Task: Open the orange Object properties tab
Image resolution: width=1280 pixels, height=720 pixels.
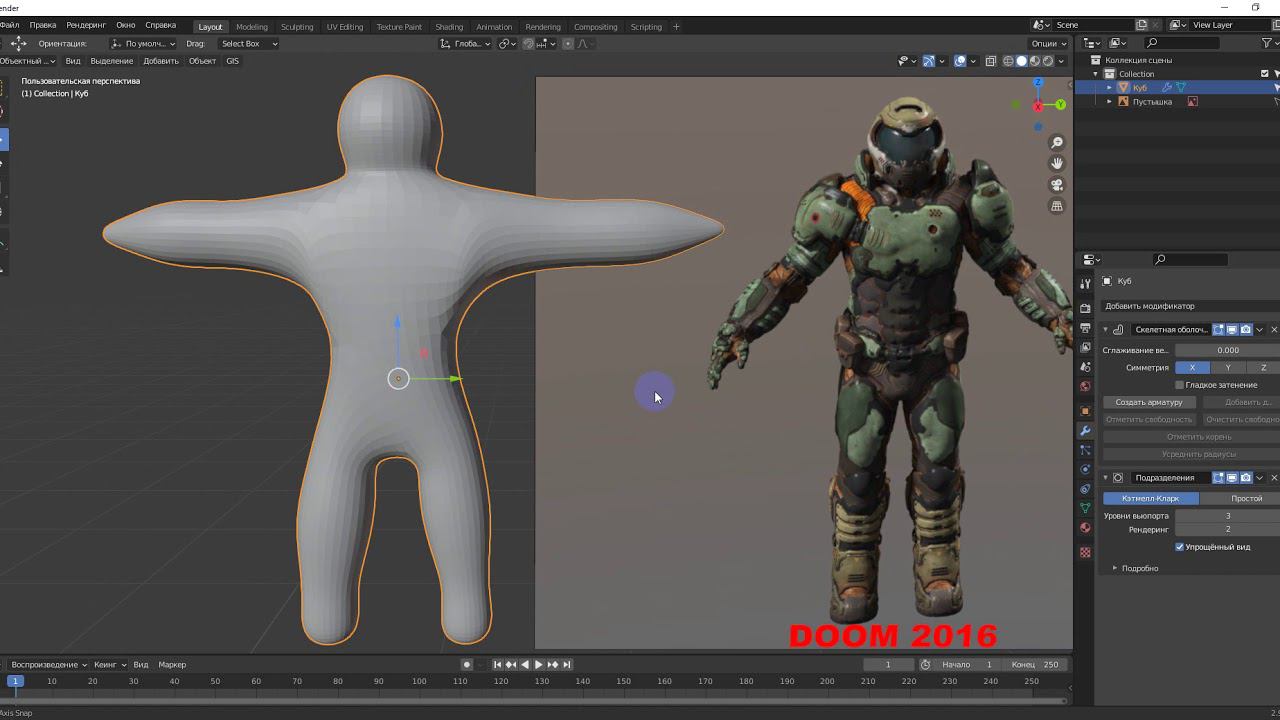Action: [x=1085, y=411]
